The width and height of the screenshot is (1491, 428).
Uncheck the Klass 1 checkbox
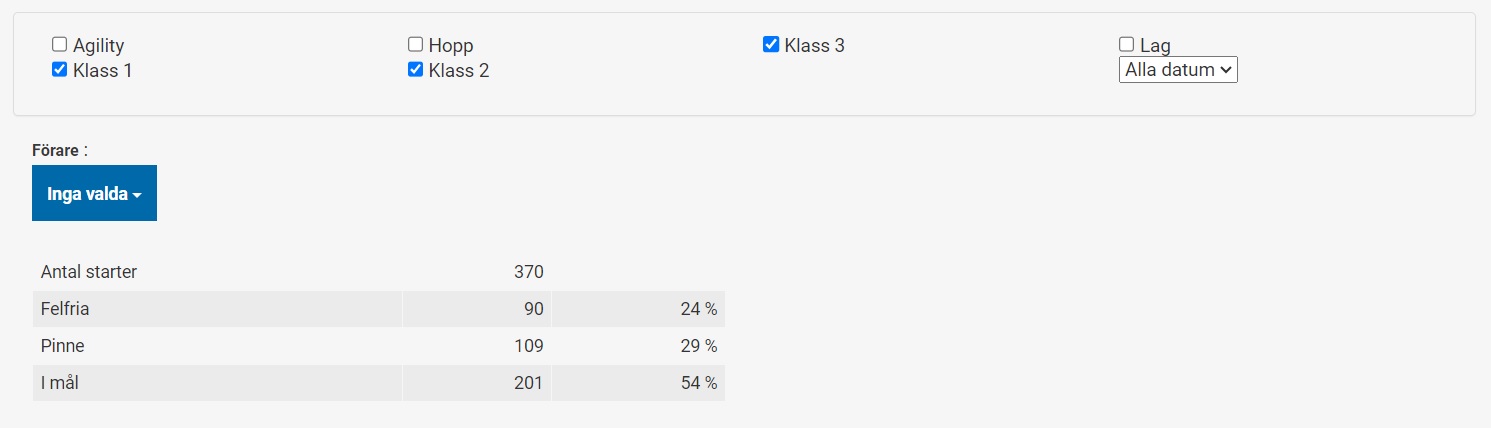59,70
